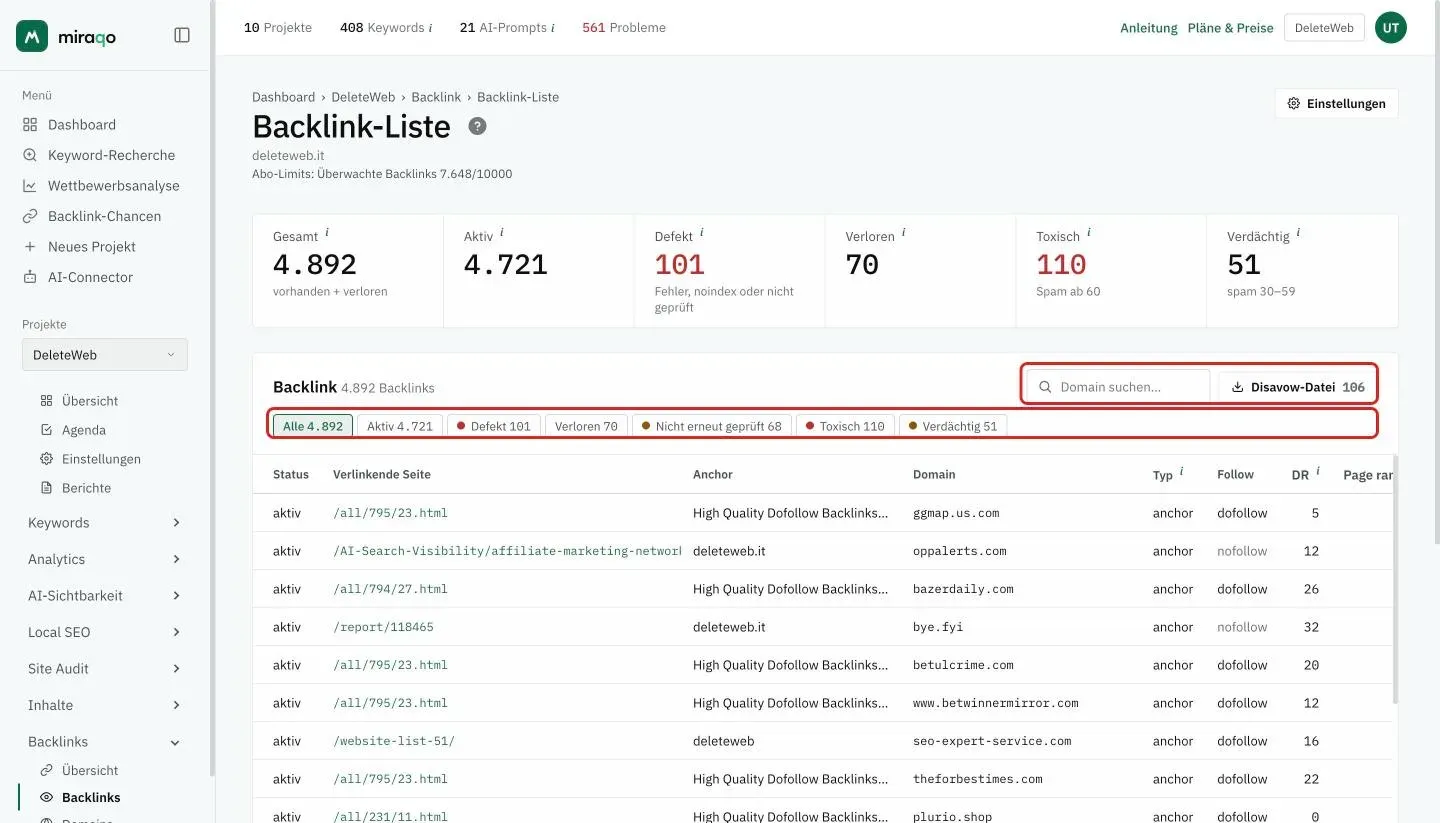Click info icon on Toxisch card
Image resolution: width=1440 pixels, height=823 pixels.
(1089, 232)
